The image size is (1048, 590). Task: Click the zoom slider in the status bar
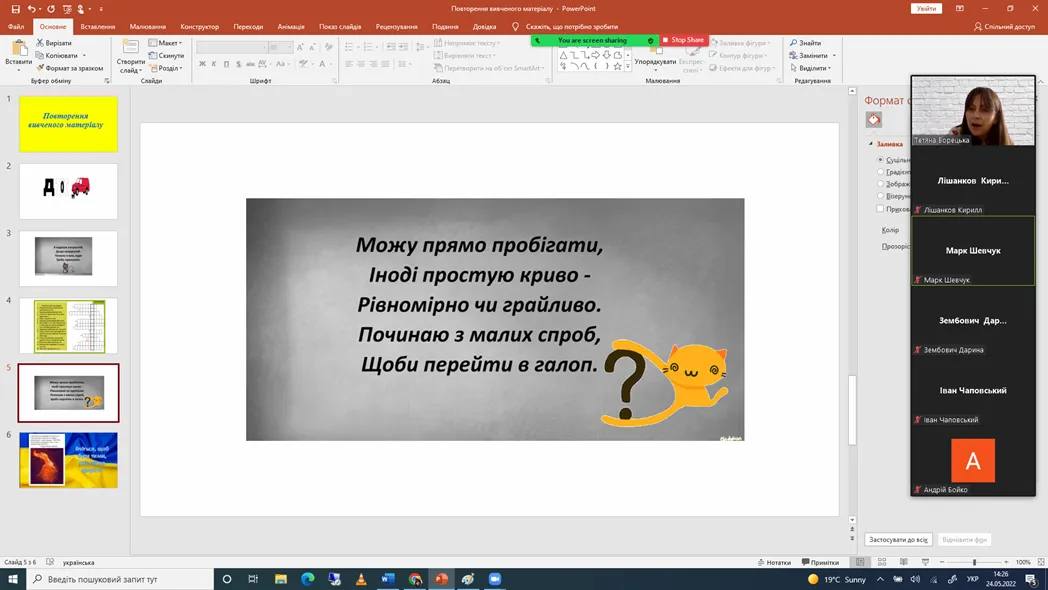coord(974,562)
